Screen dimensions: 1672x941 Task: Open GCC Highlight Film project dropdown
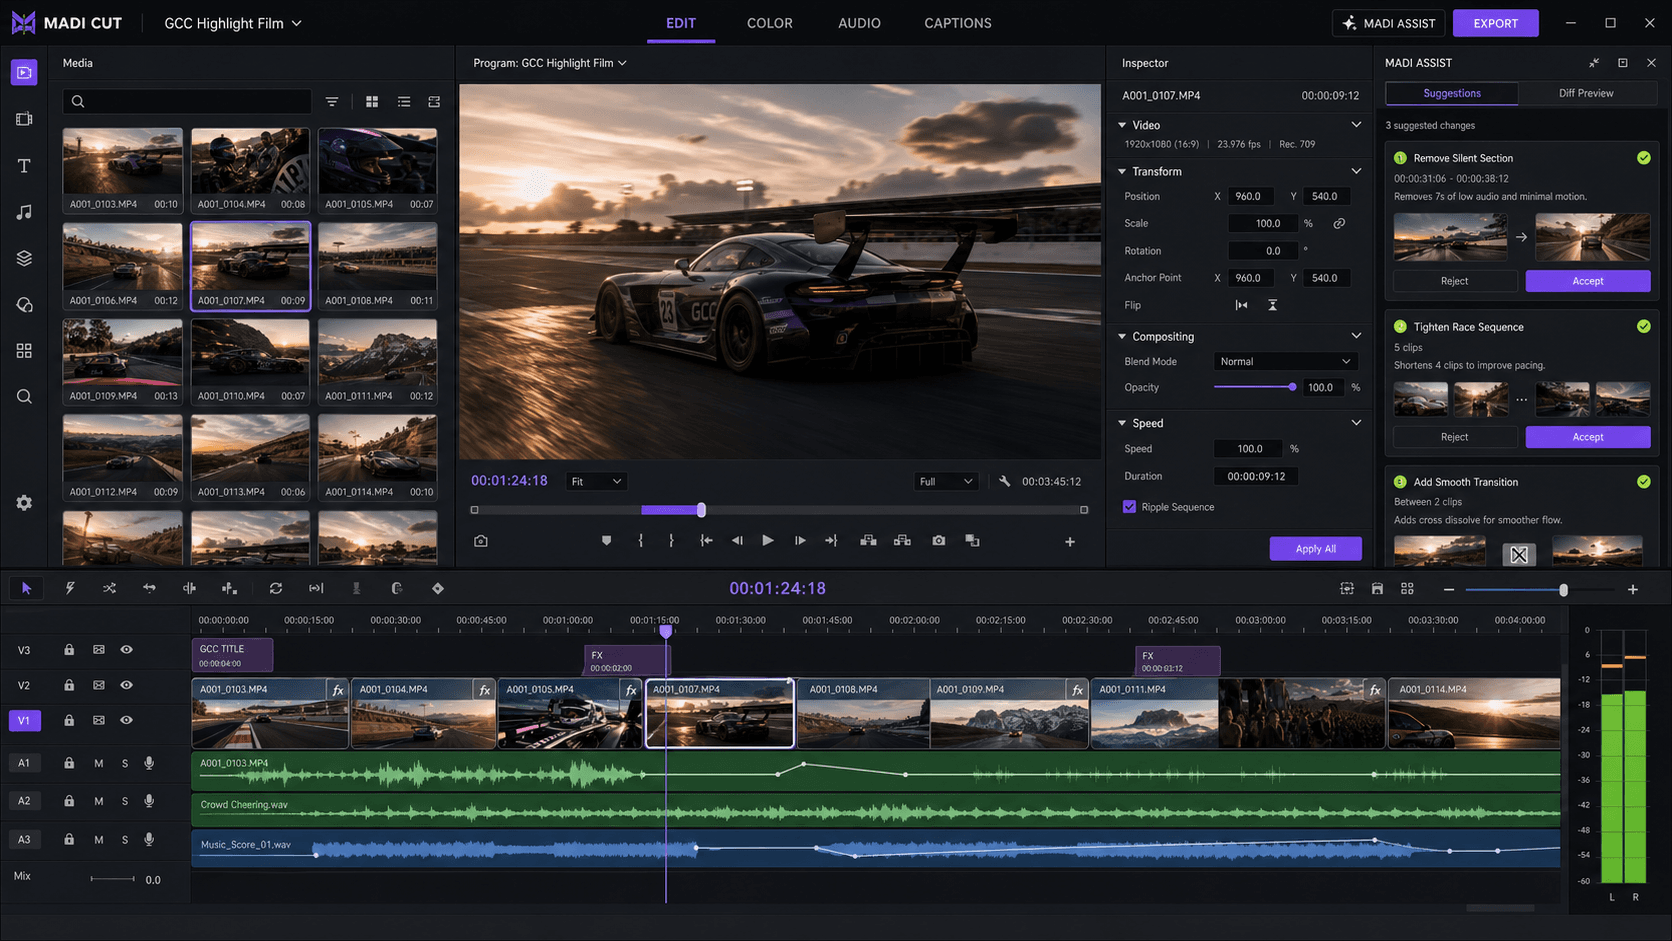(x=233, y=23)
